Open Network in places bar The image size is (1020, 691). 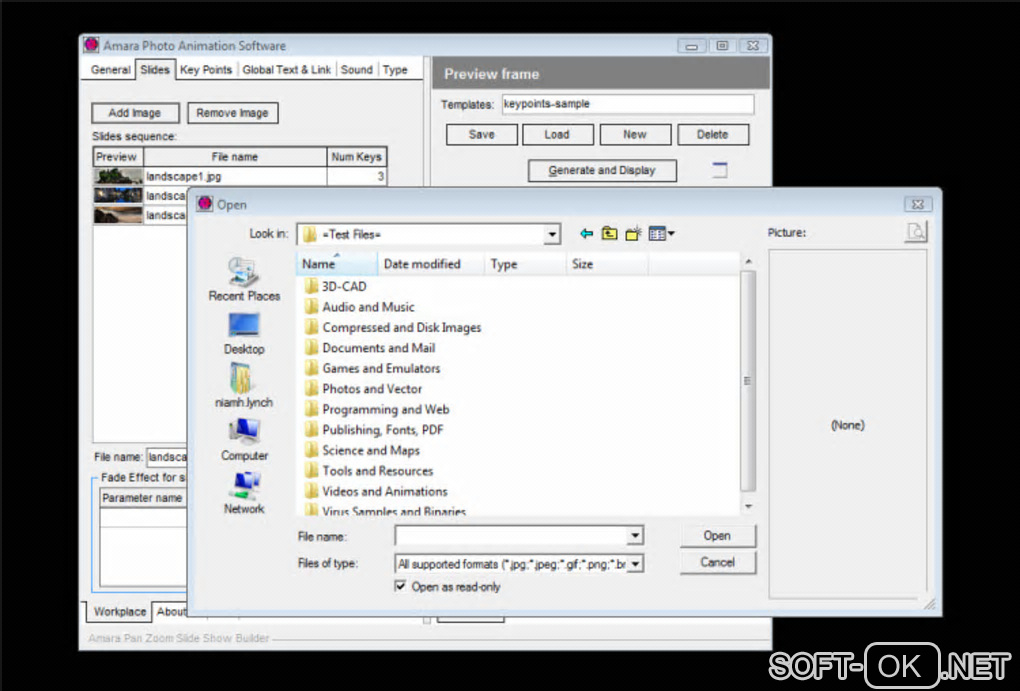point(244,493)
